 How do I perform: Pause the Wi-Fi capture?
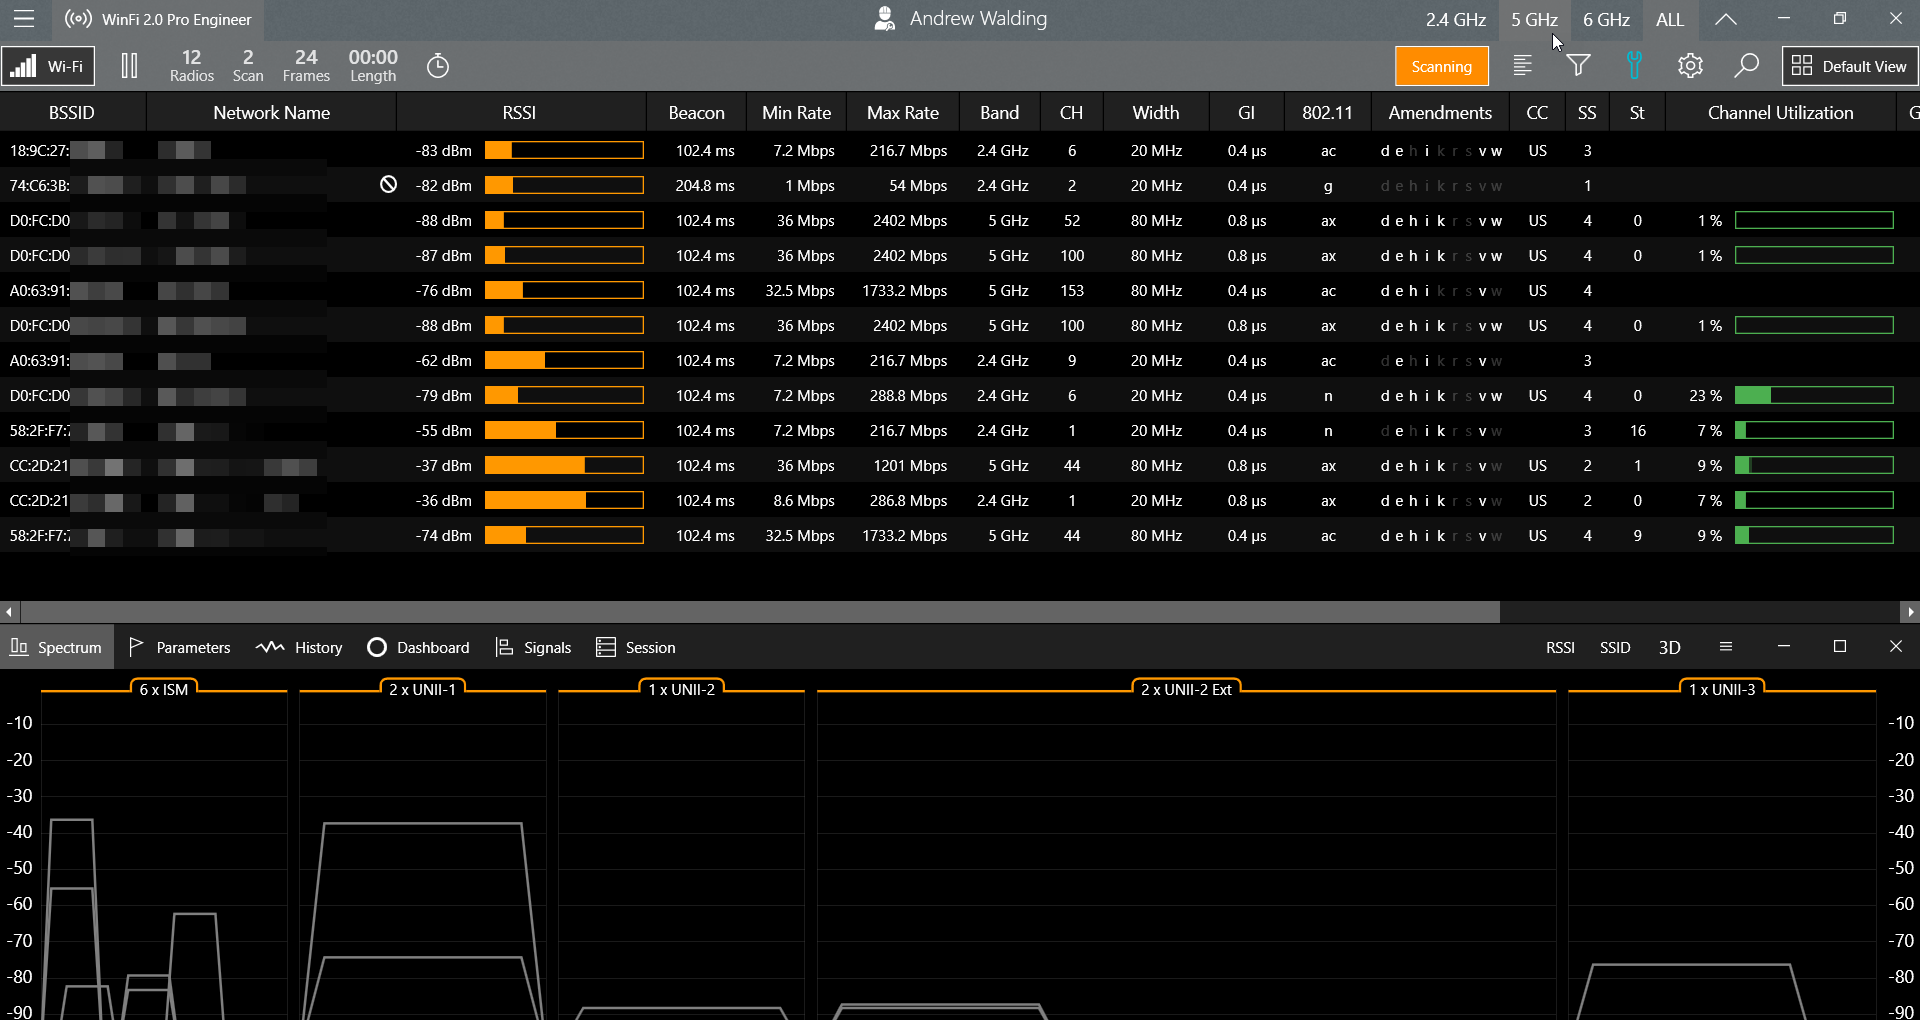(x=129, y=65)
